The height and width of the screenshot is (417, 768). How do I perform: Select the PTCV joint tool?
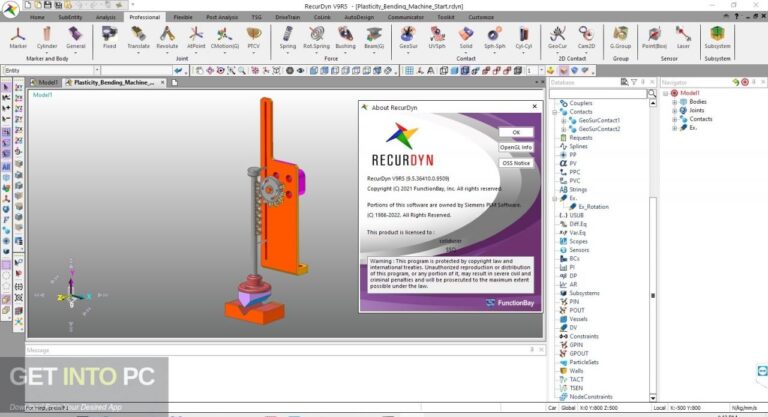(253, 38)
